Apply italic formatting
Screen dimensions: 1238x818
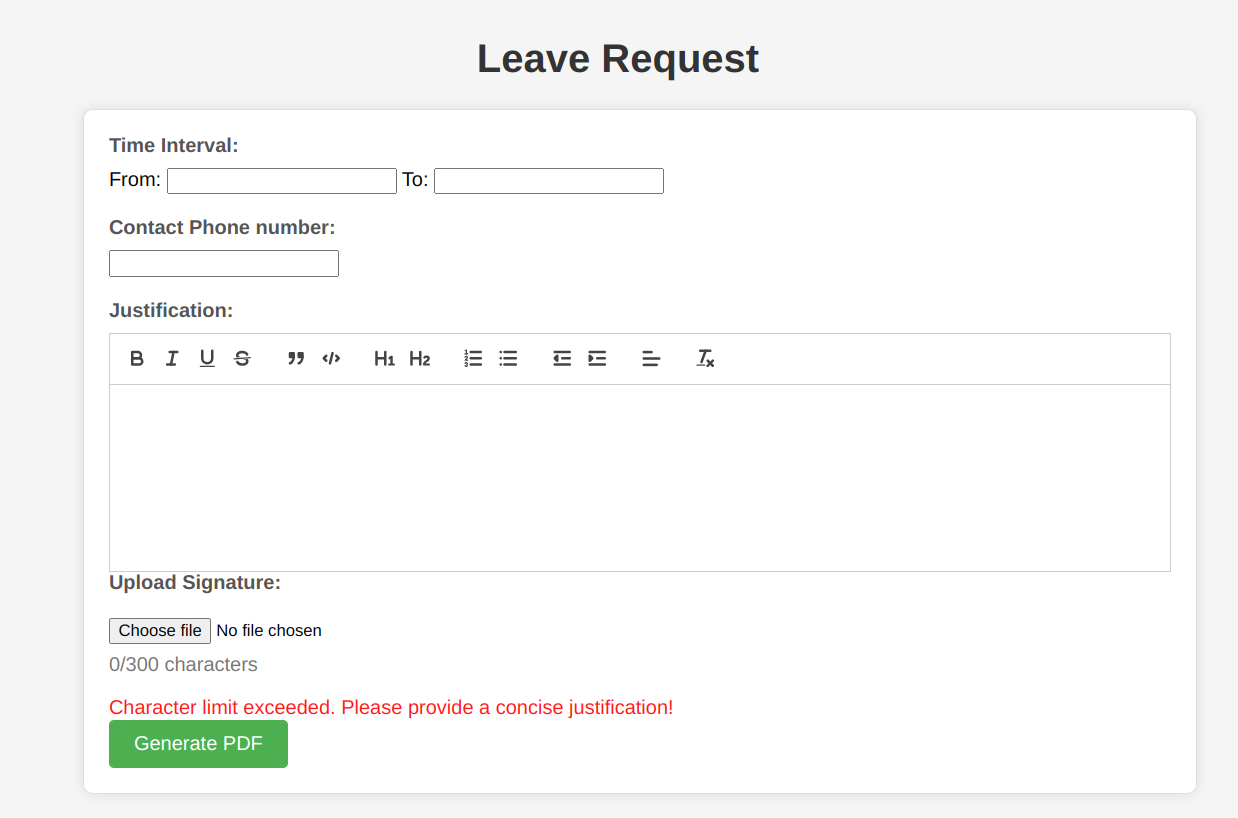point(172,358)
